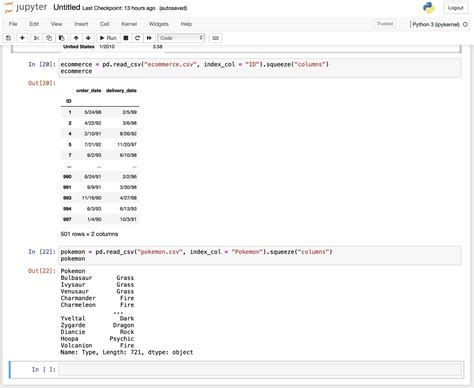Restart and run all with the fast-forward icon
Screen dimensions: 474x388
coord(149,38)
